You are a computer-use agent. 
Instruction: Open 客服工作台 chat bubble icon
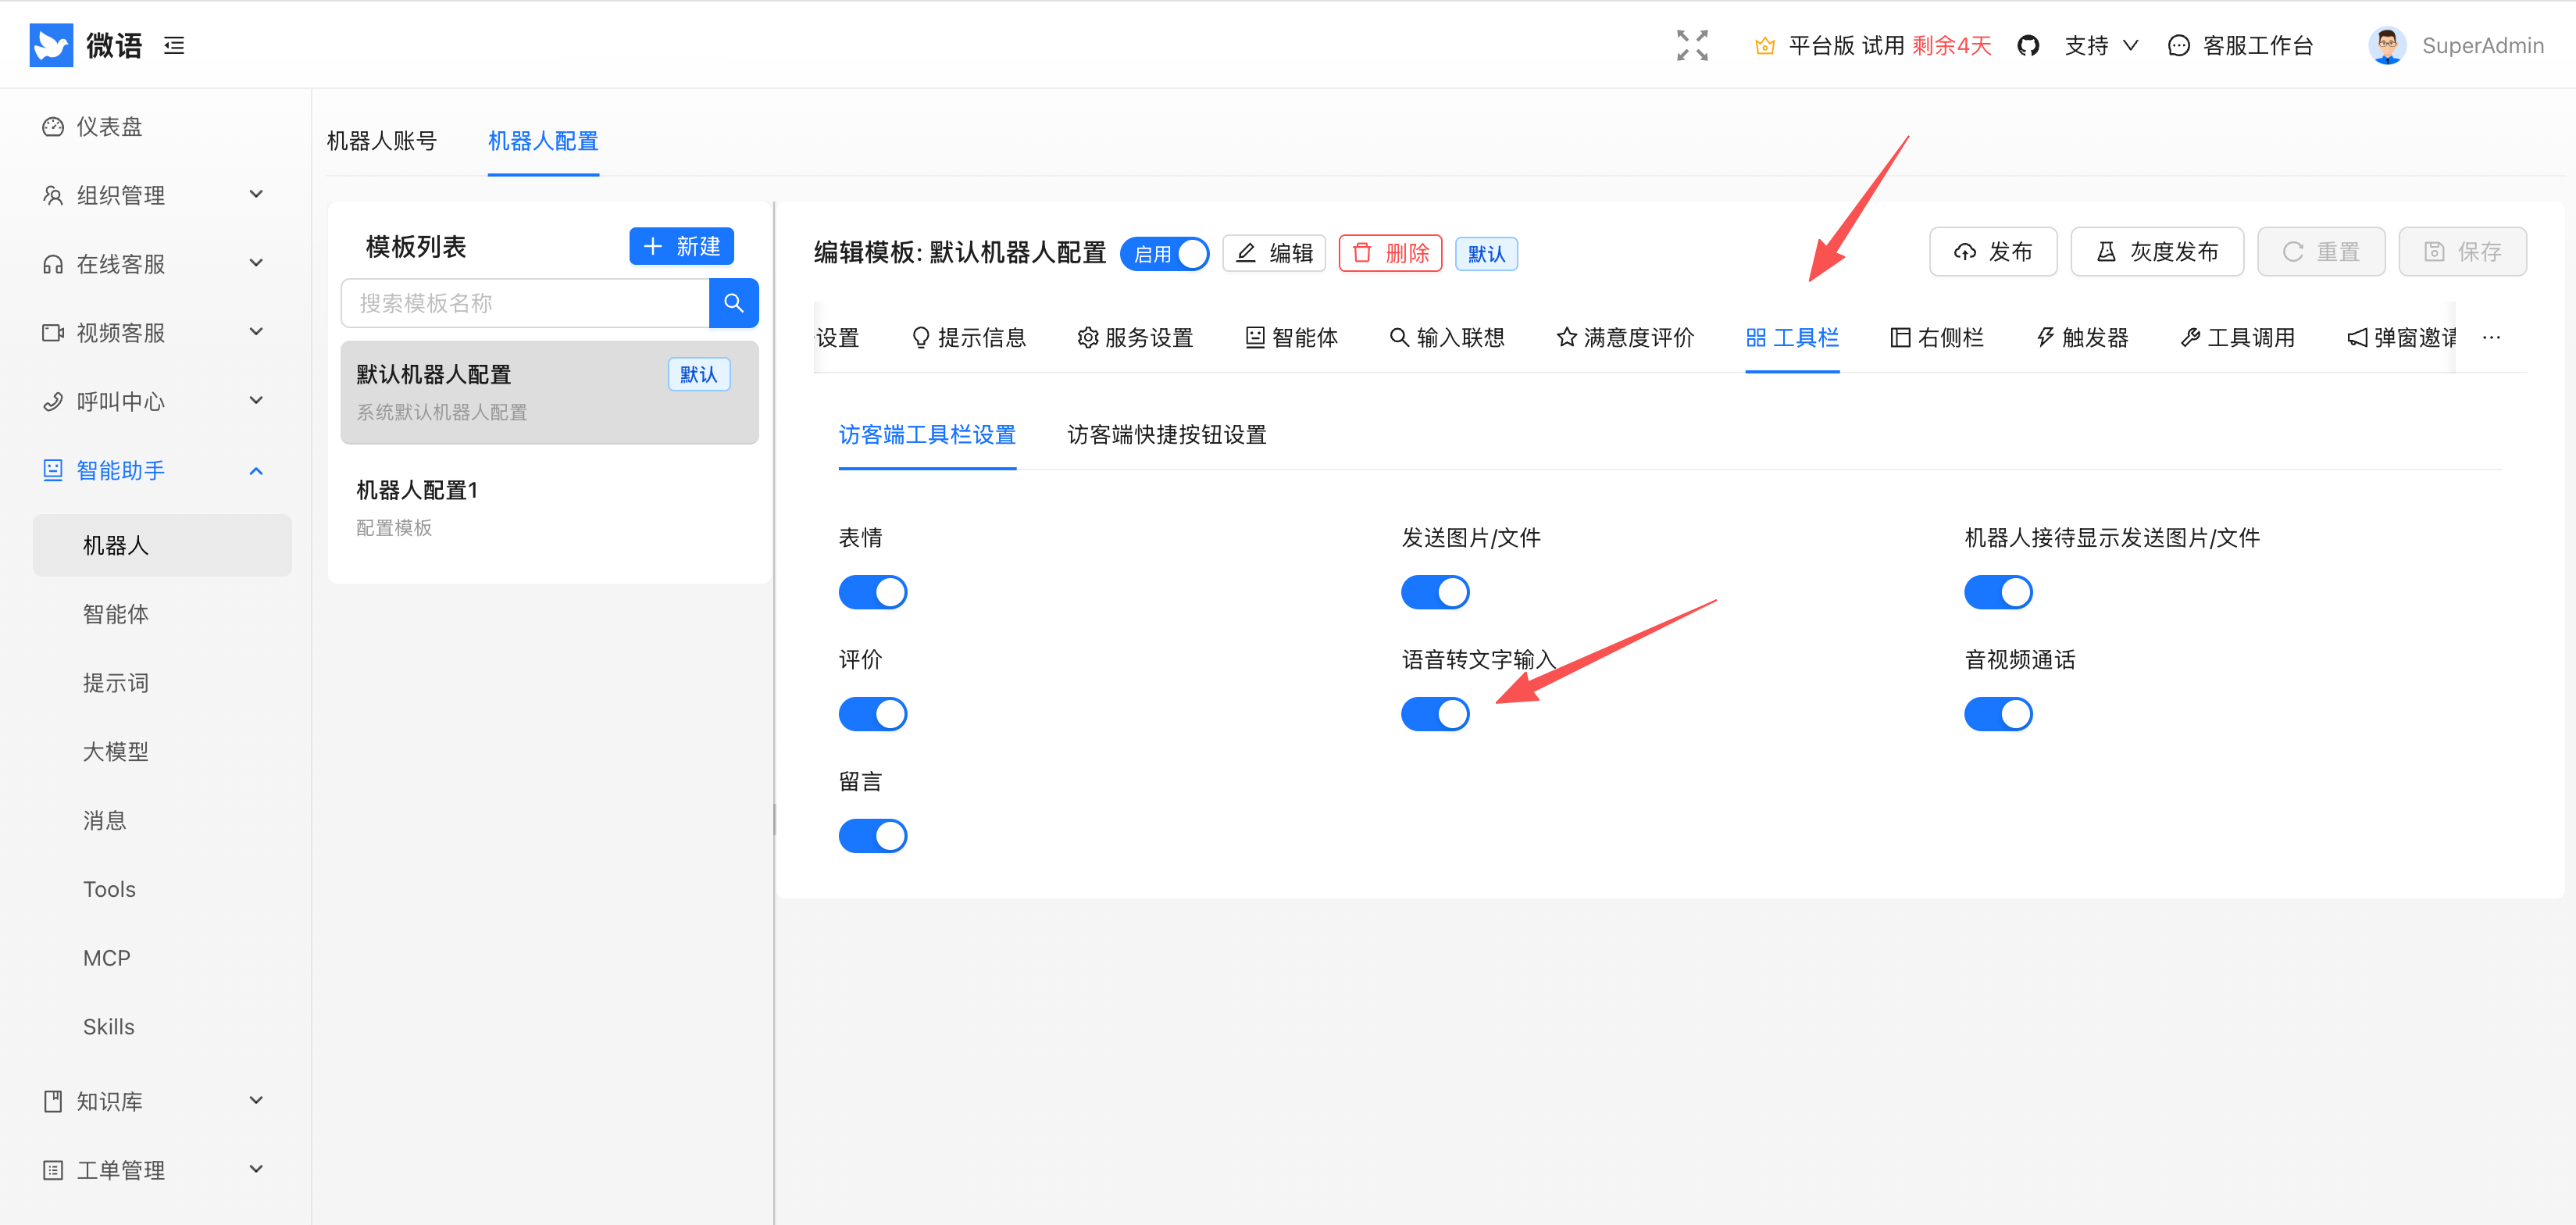click(2178, 46)
